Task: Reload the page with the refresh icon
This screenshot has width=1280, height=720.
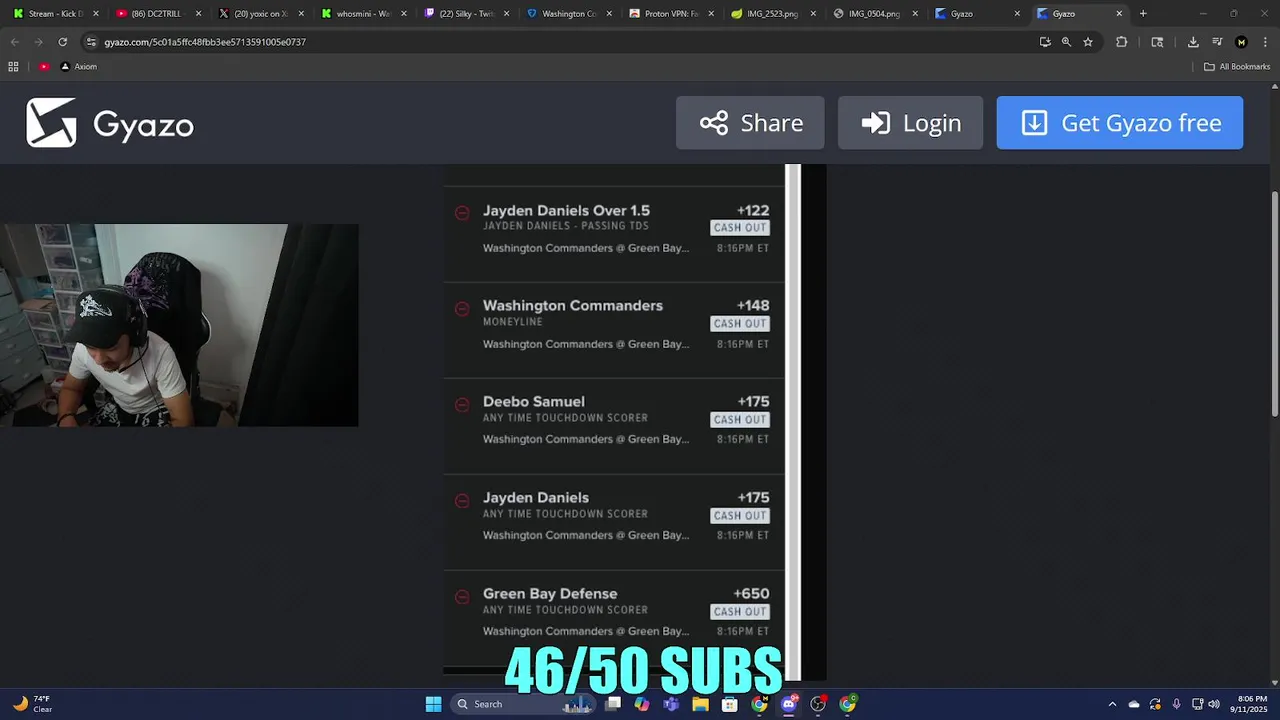Action: [62, 42]
